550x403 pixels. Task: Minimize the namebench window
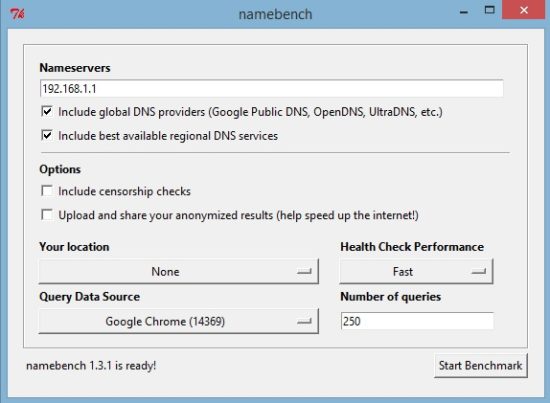tap(464, 13)
